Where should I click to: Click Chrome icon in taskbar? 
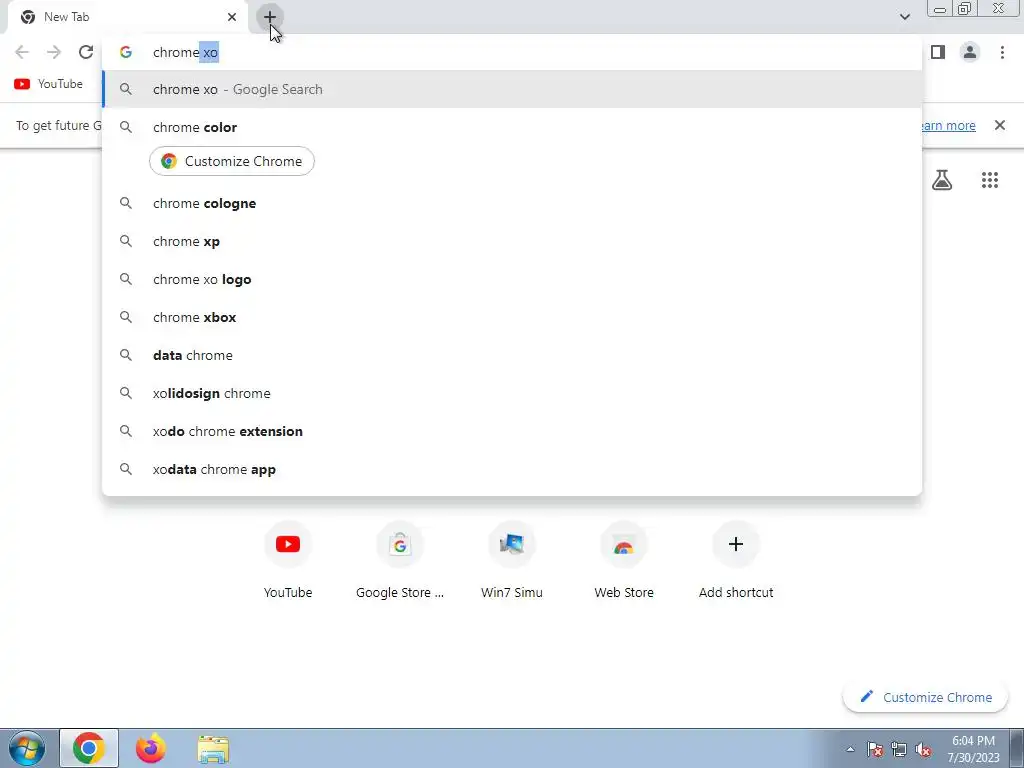(x=89, y=748)
